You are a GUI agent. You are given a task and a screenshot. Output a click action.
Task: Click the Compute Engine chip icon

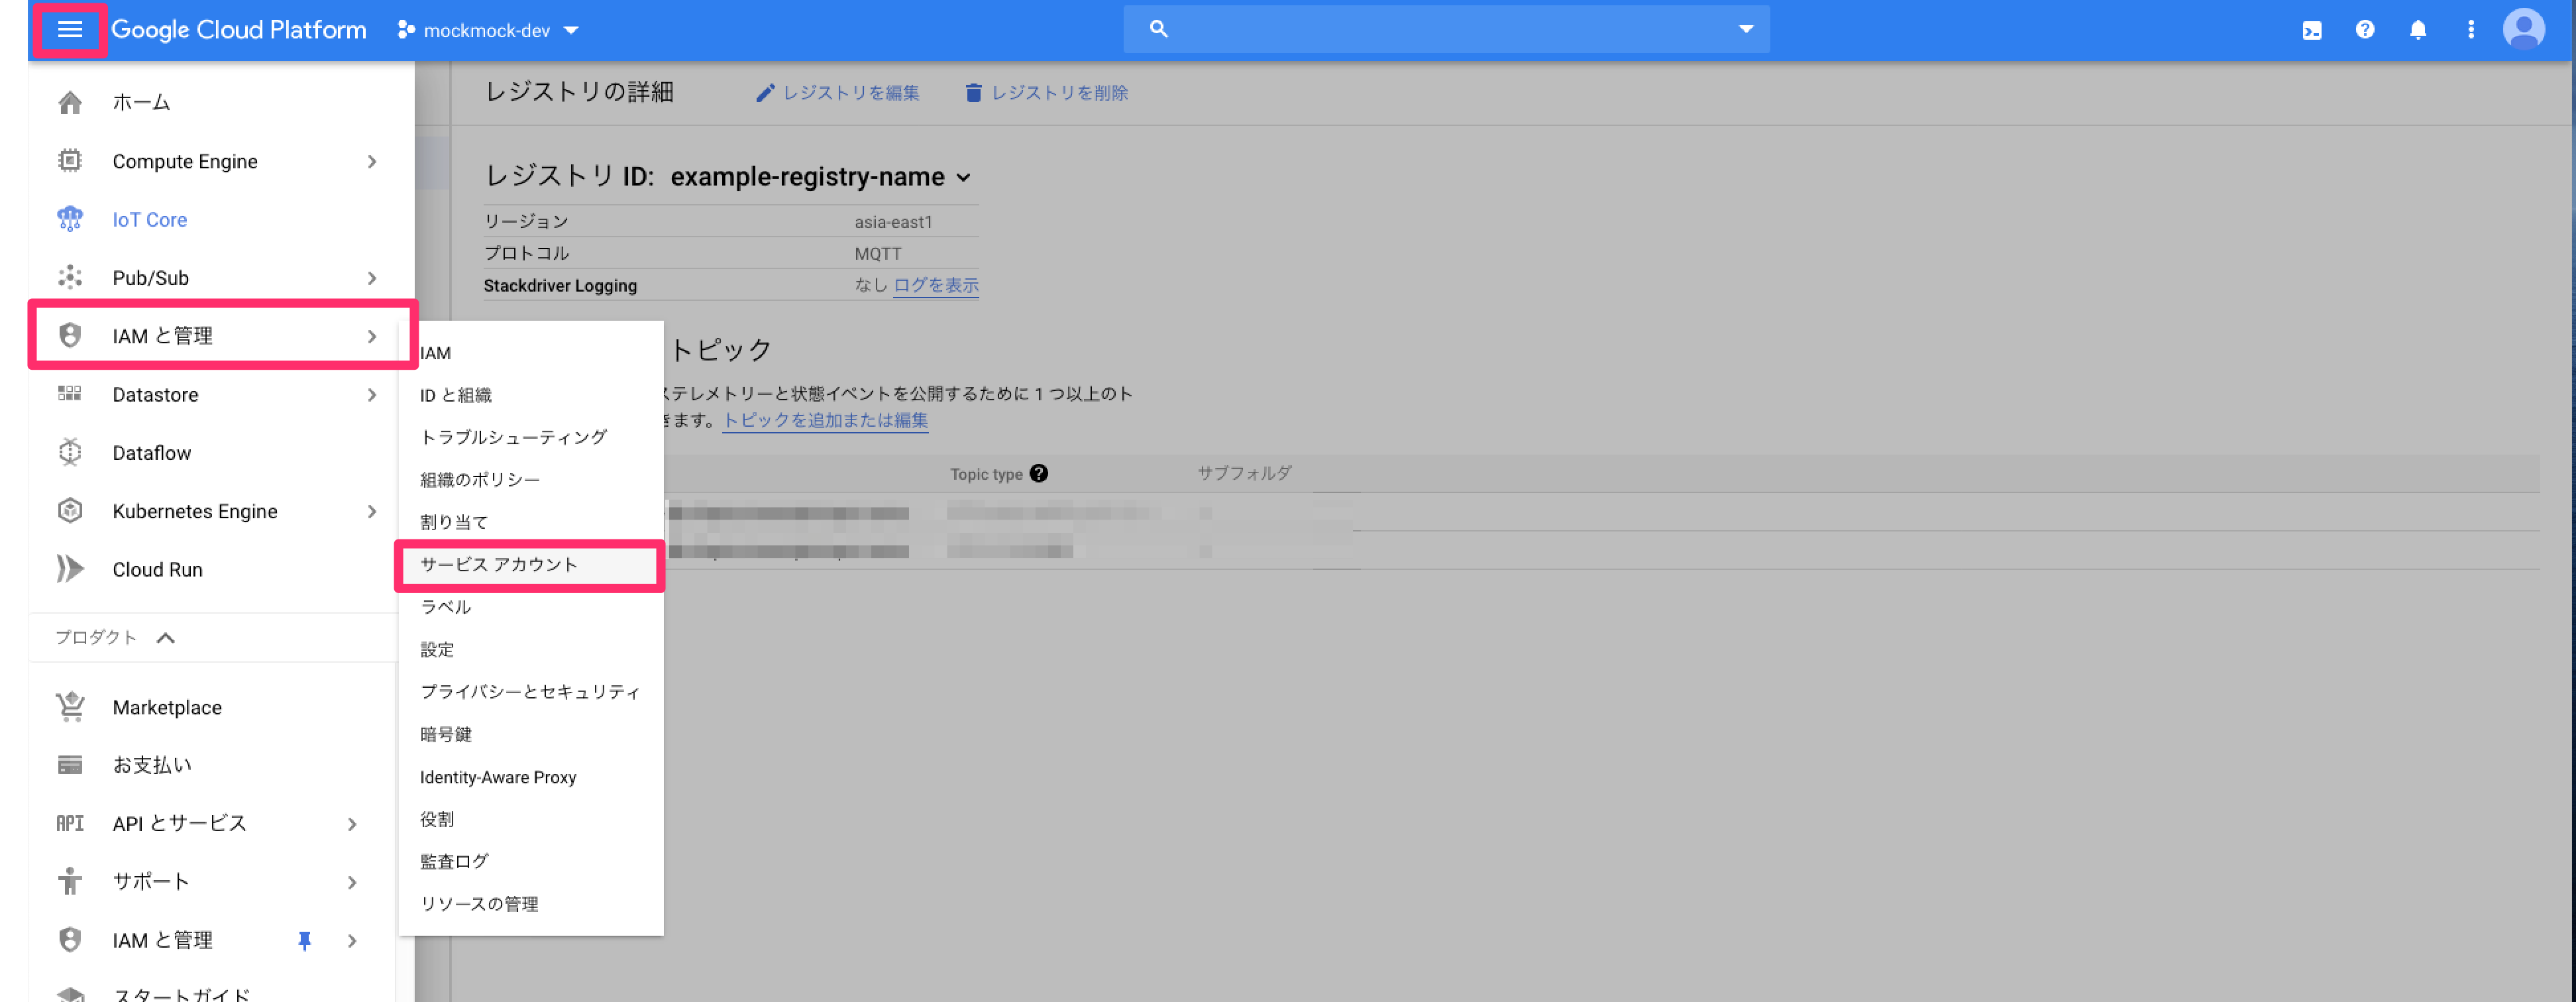pos(70,161)
